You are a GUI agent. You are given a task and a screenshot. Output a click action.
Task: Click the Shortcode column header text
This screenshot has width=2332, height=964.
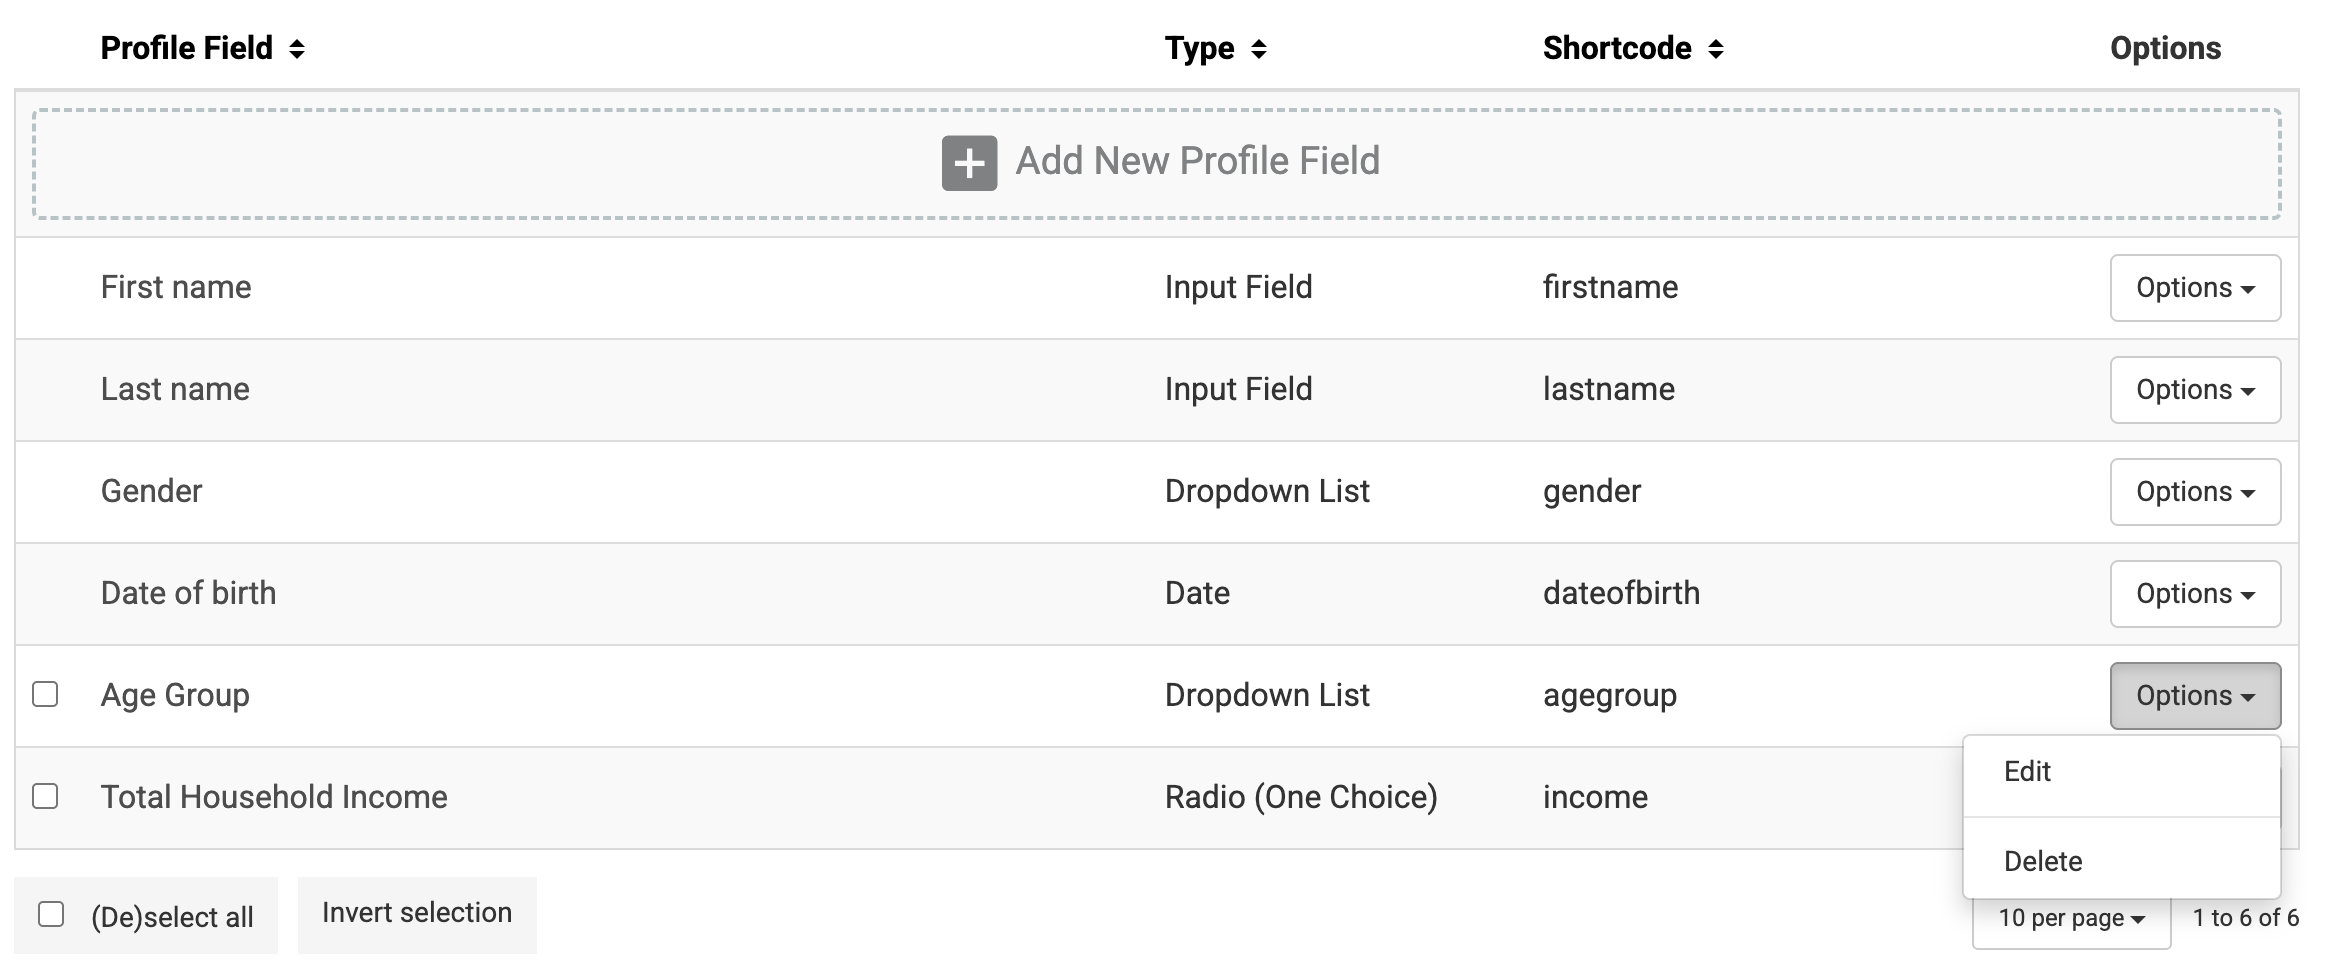pos(1617,48)
